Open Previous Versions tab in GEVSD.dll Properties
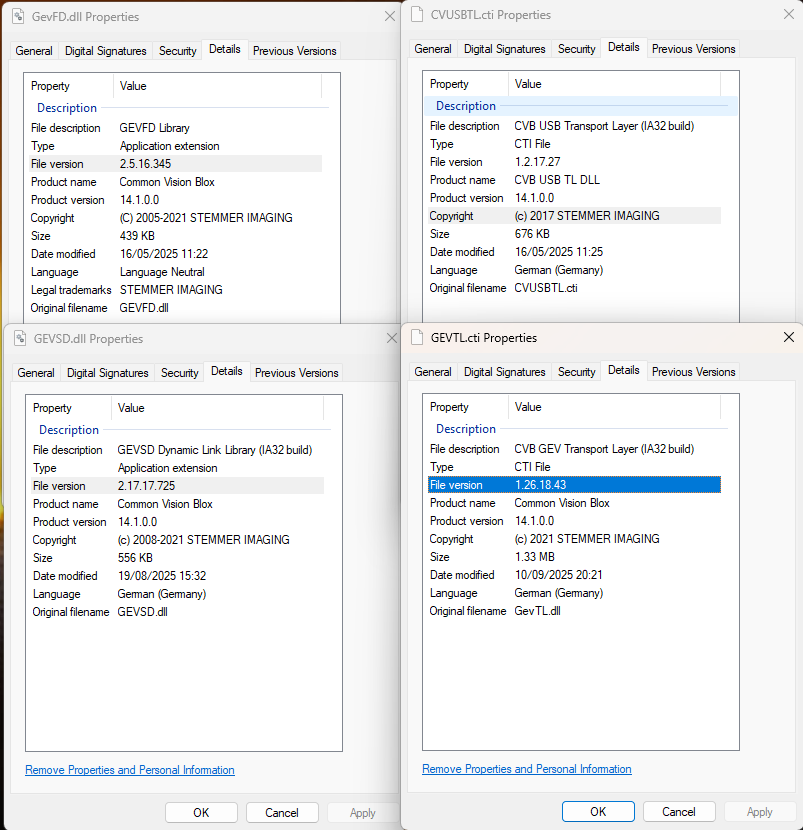Viewport: 803px width, 830px height. (x=296, y=373)
